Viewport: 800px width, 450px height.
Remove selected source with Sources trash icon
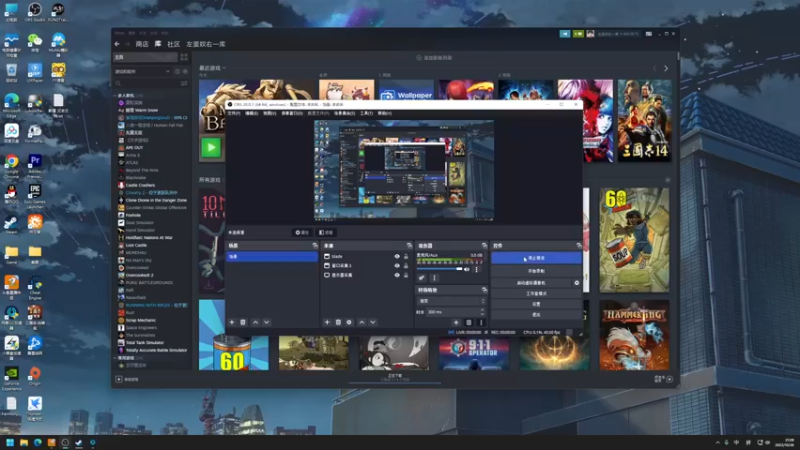pyautogui.click(x=338, y=322)
